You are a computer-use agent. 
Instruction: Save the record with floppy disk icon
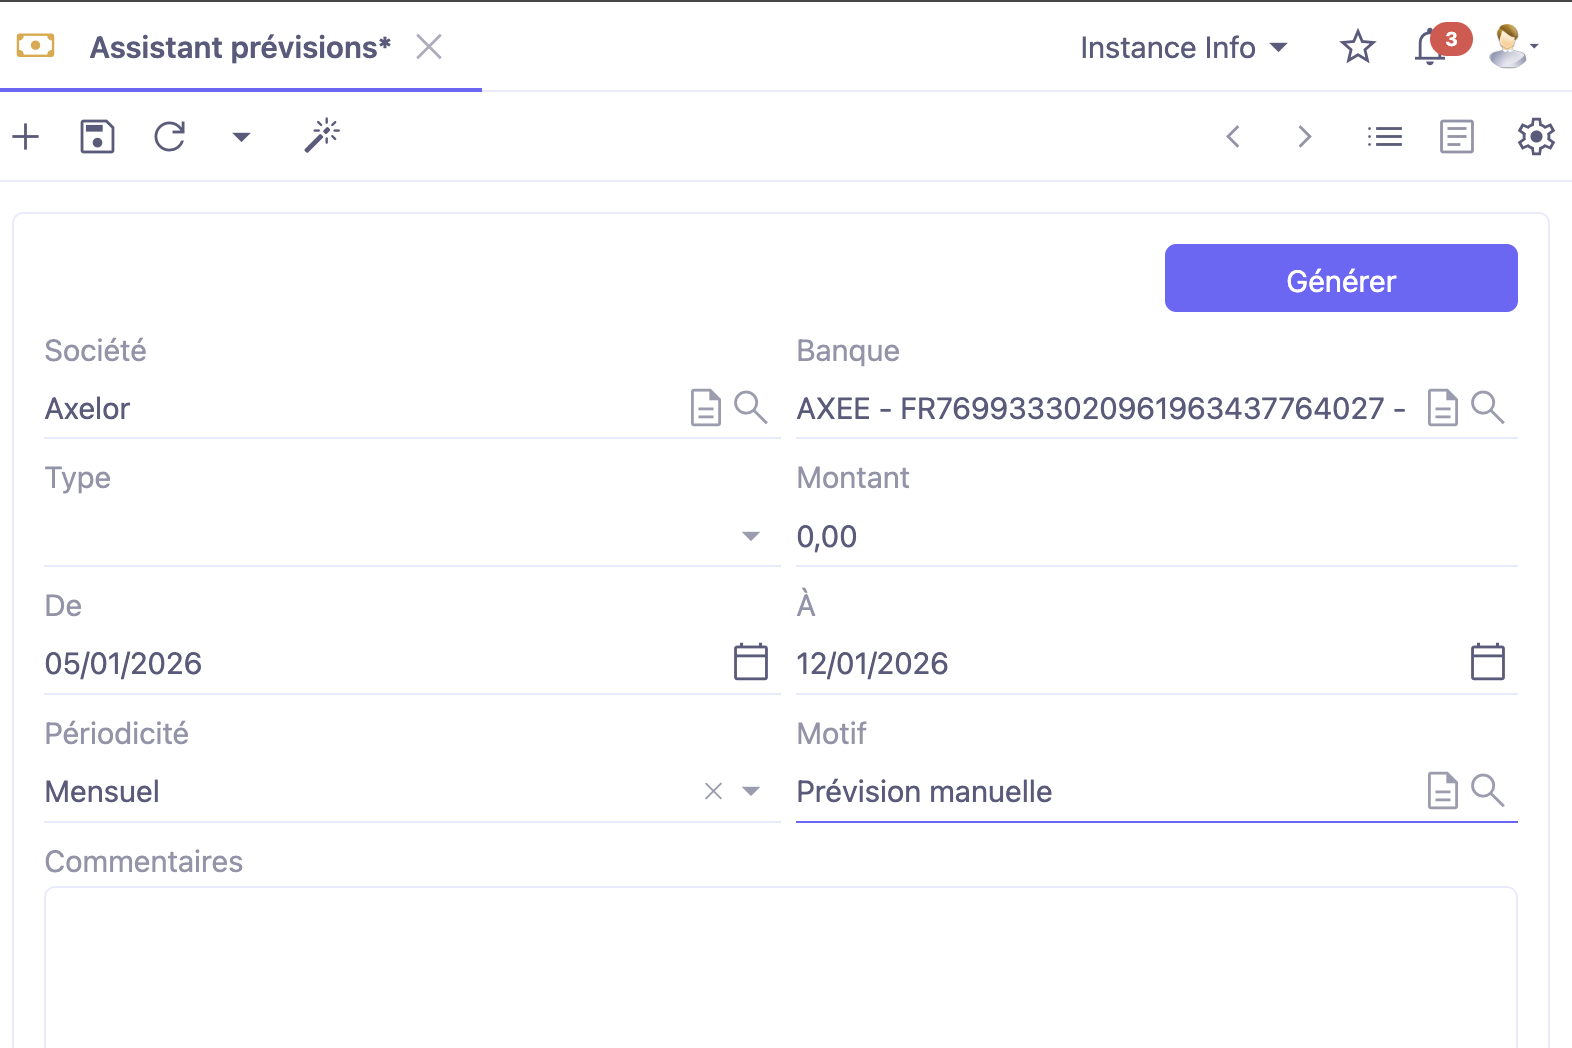(x=97, y=136)
